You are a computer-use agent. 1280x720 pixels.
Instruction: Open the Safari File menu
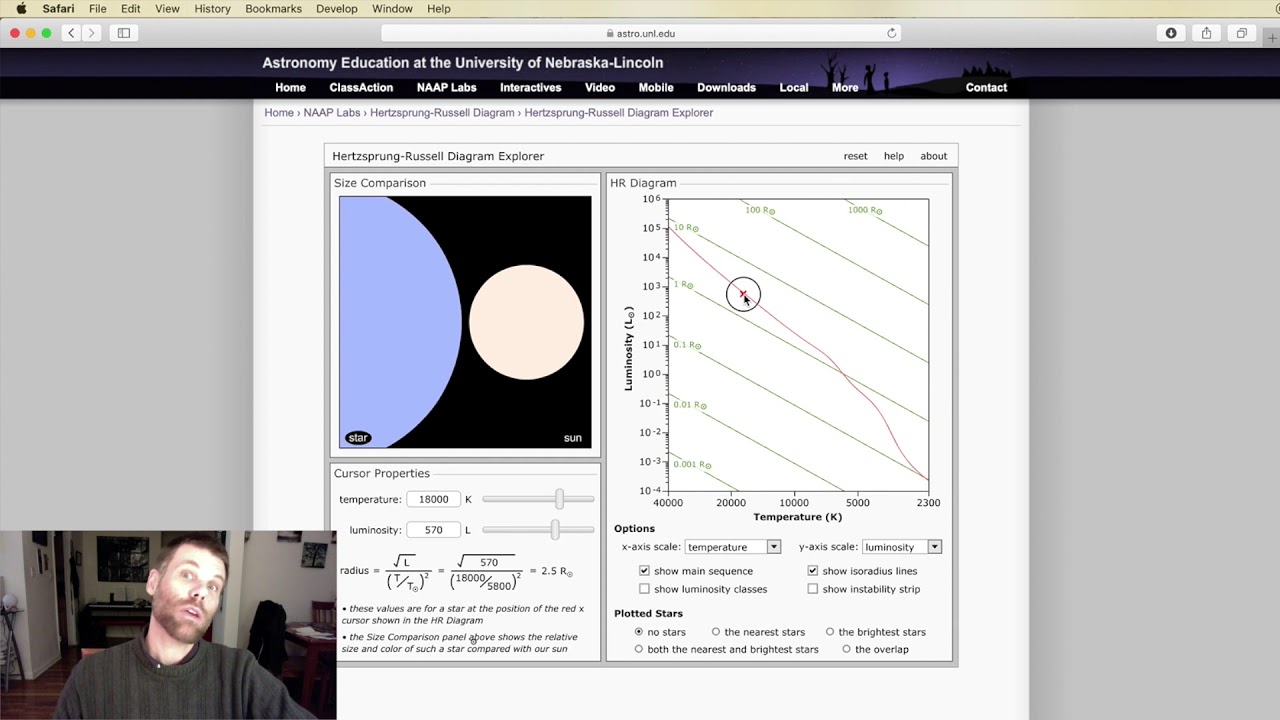(x=97, y=9)
